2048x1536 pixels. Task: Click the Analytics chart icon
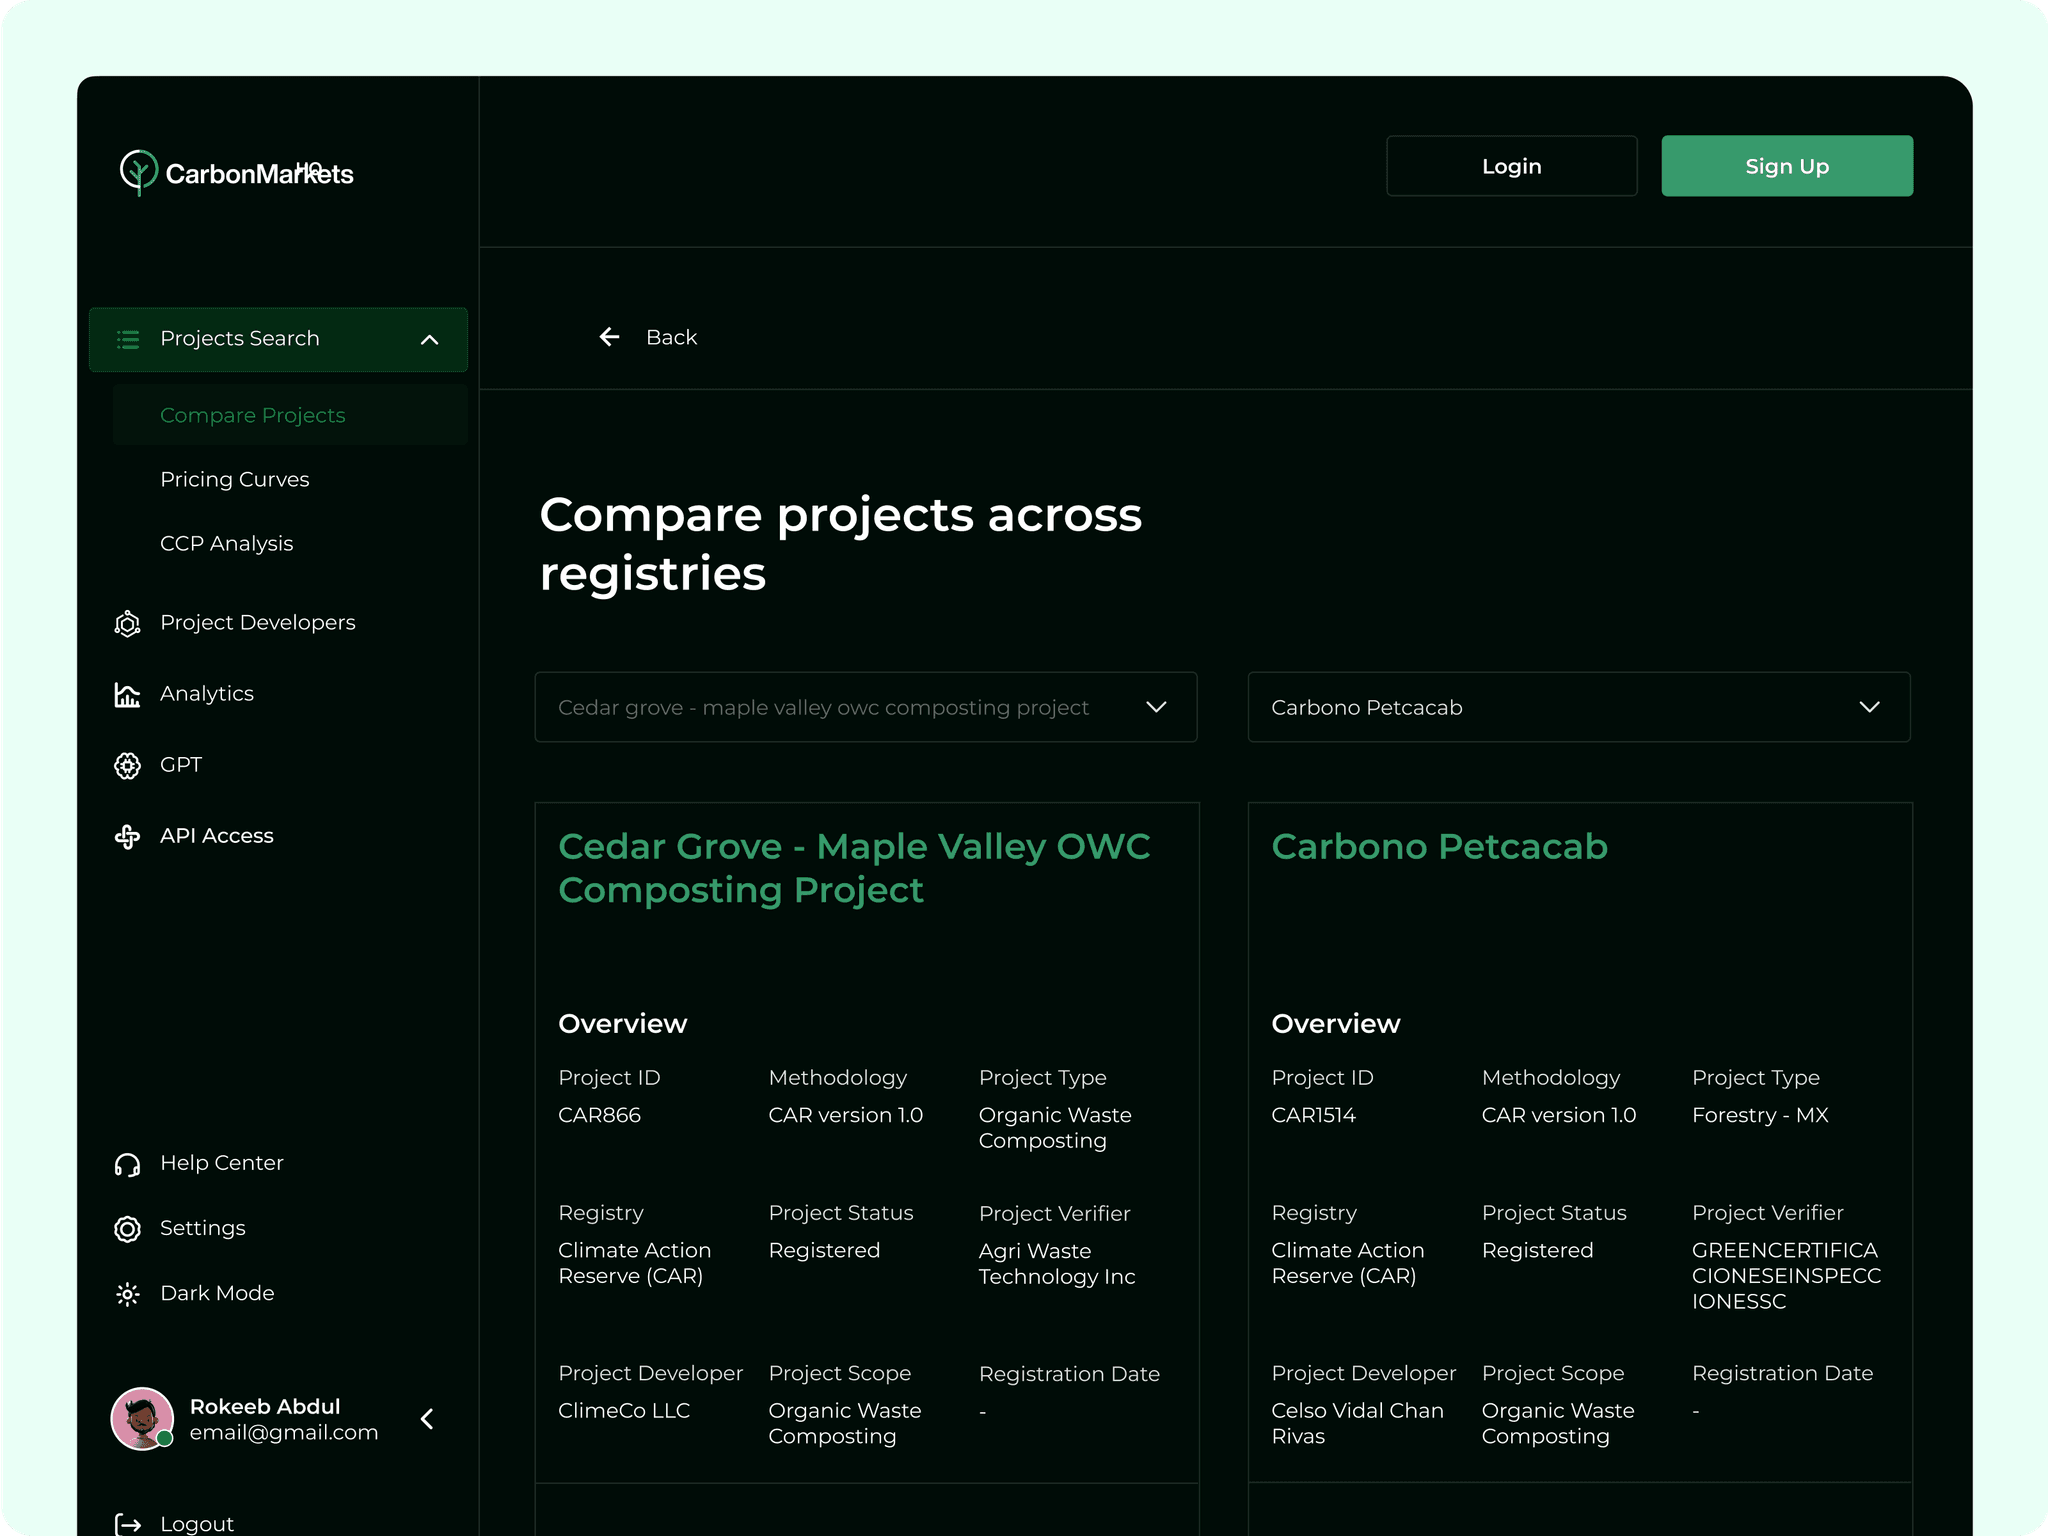(x=127, y=695)
